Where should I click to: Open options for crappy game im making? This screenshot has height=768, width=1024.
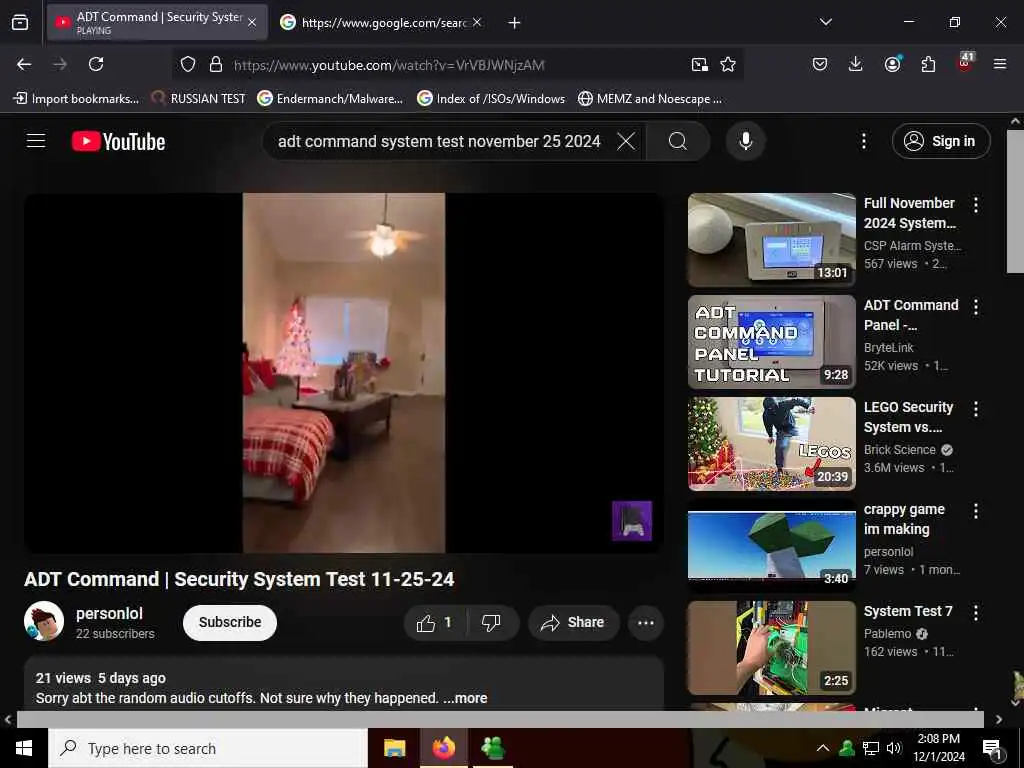(x=976, y=511)
